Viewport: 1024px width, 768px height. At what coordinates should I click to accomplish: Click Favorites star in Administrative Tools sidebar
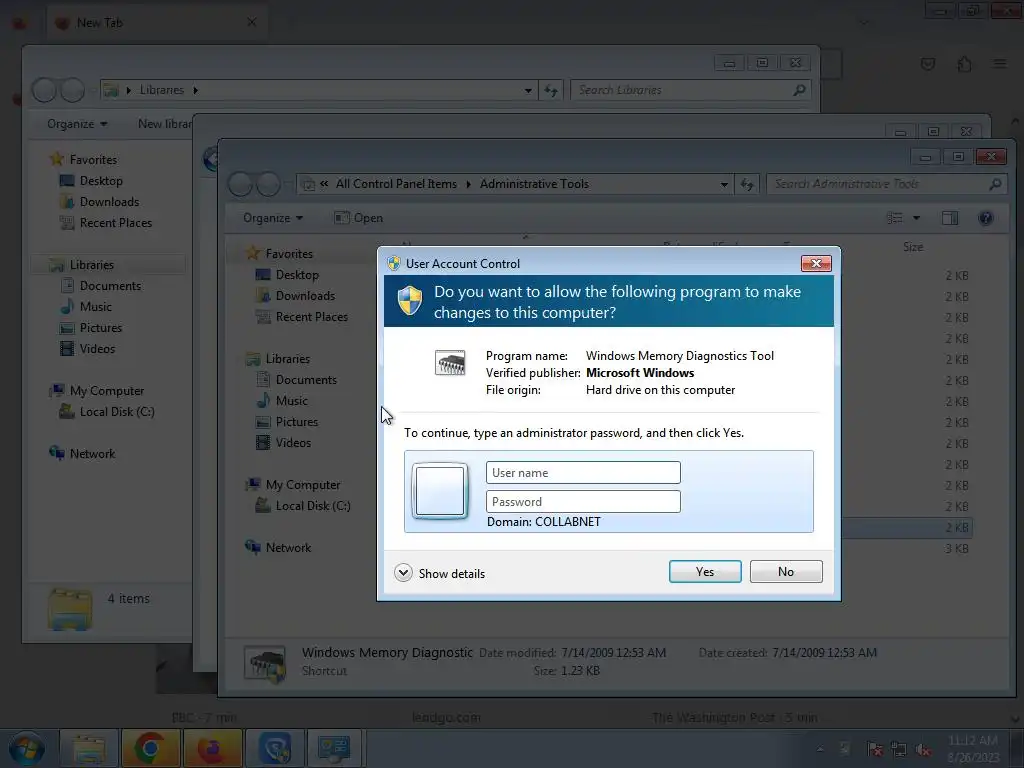point(253,253)
